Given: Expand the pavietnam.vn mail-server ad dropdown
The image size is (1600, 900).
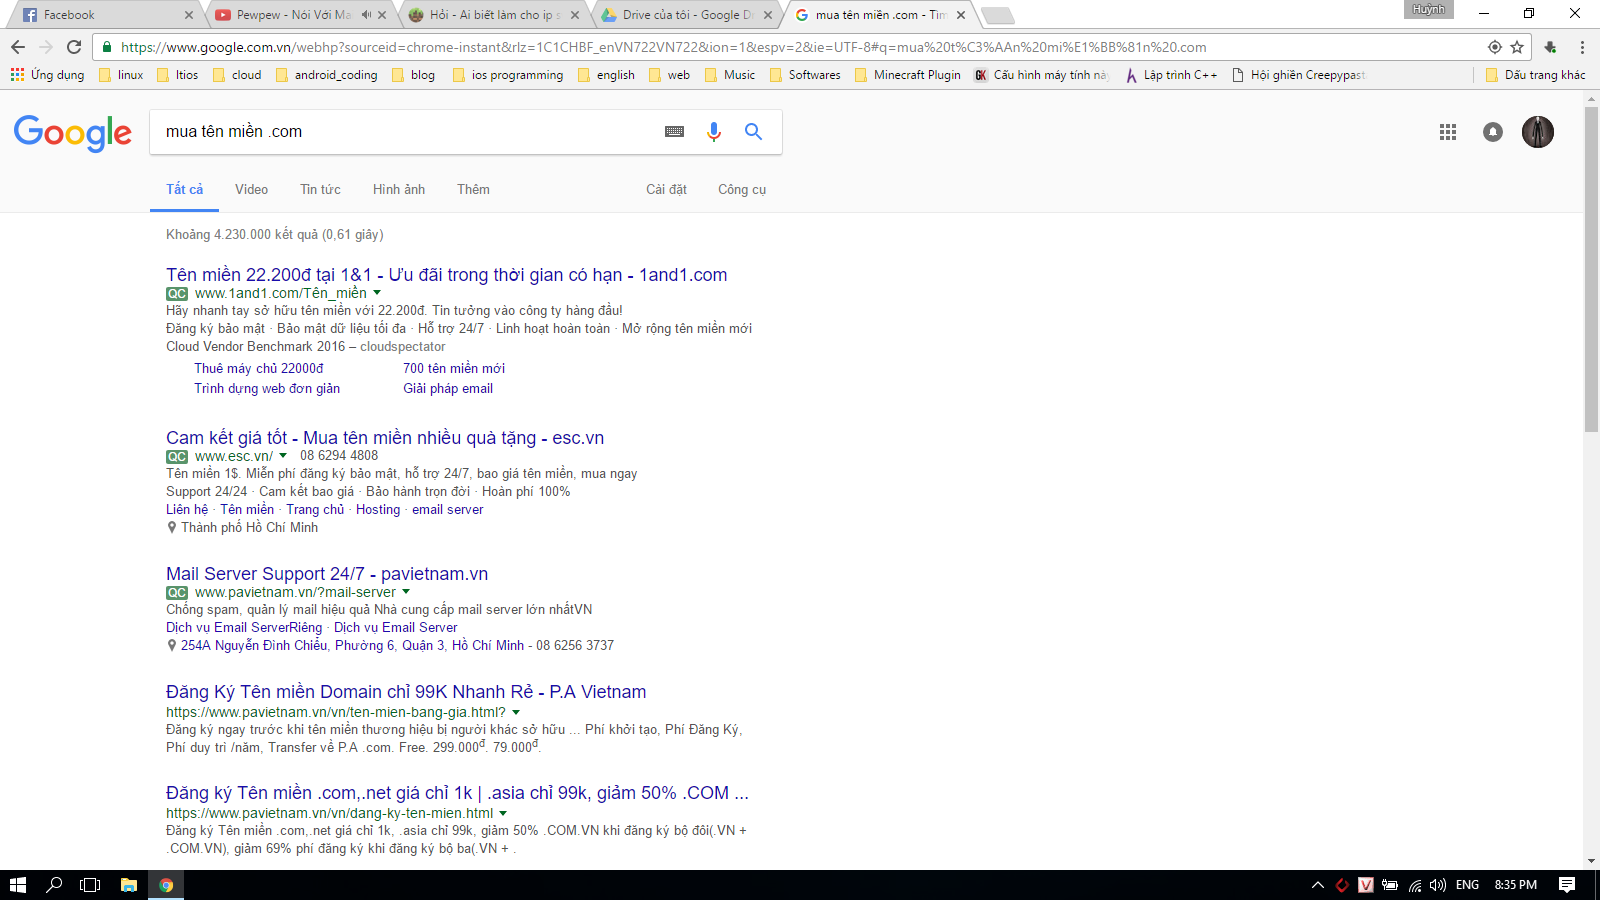Looking at the screenshot, I should (406, 592).
